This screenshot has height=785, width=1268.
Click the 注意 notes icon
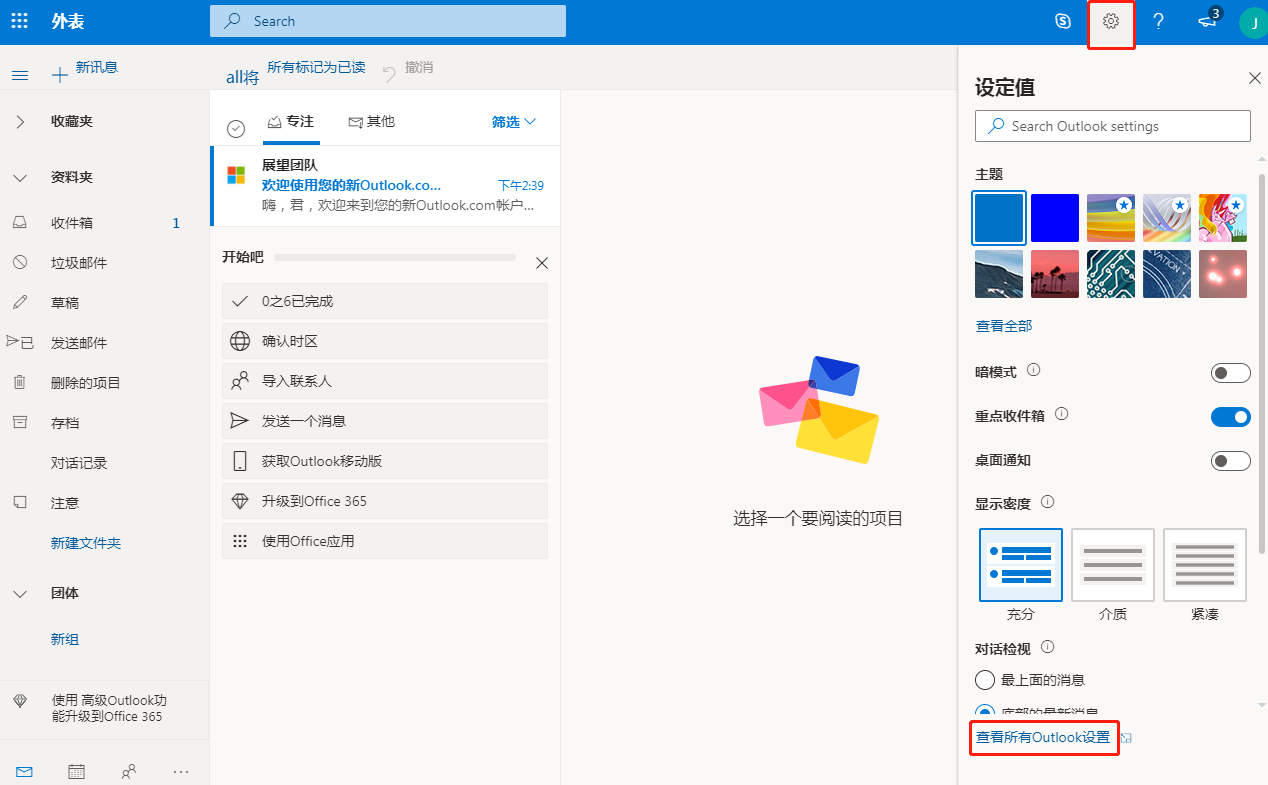coord(19,502)
